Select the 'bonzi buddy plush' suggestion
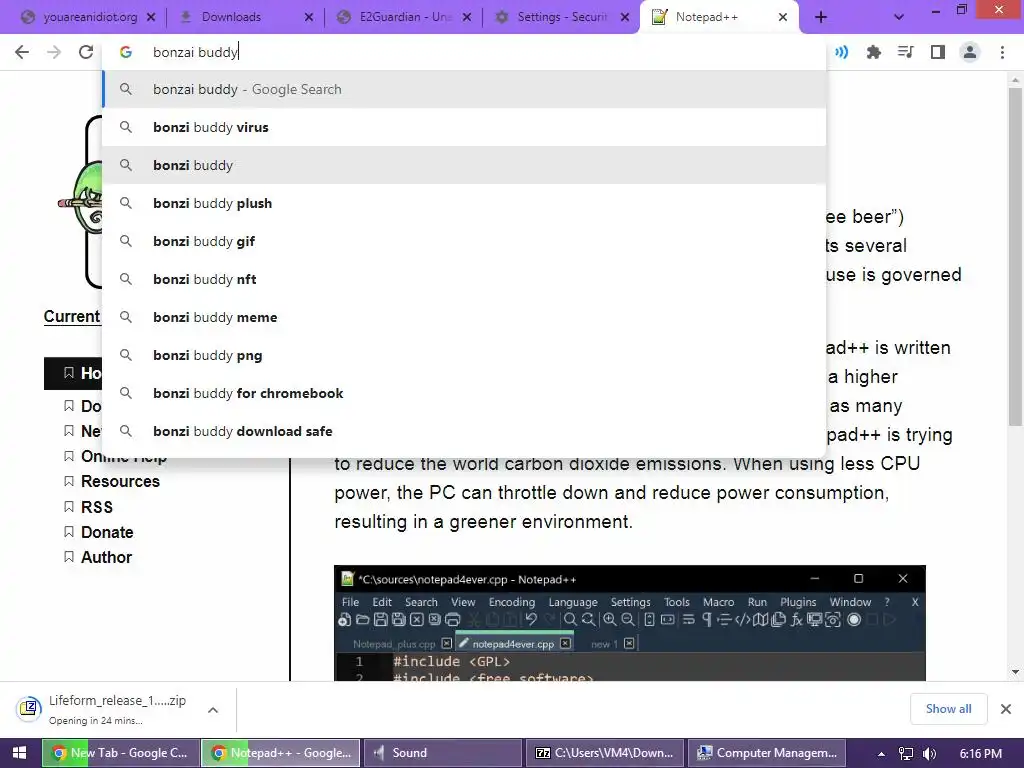 pyautogui.click(x=464, y=203)
